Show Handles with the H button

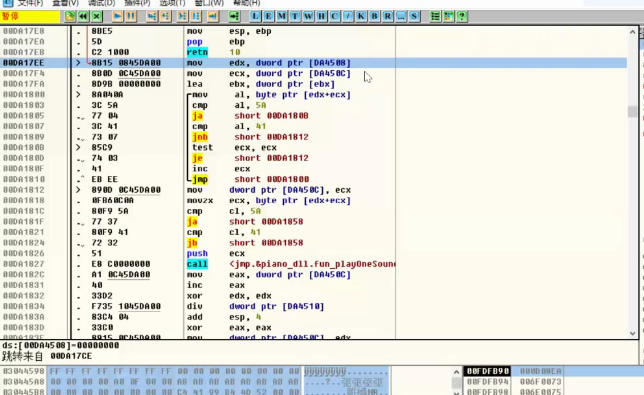pos(321,16)
